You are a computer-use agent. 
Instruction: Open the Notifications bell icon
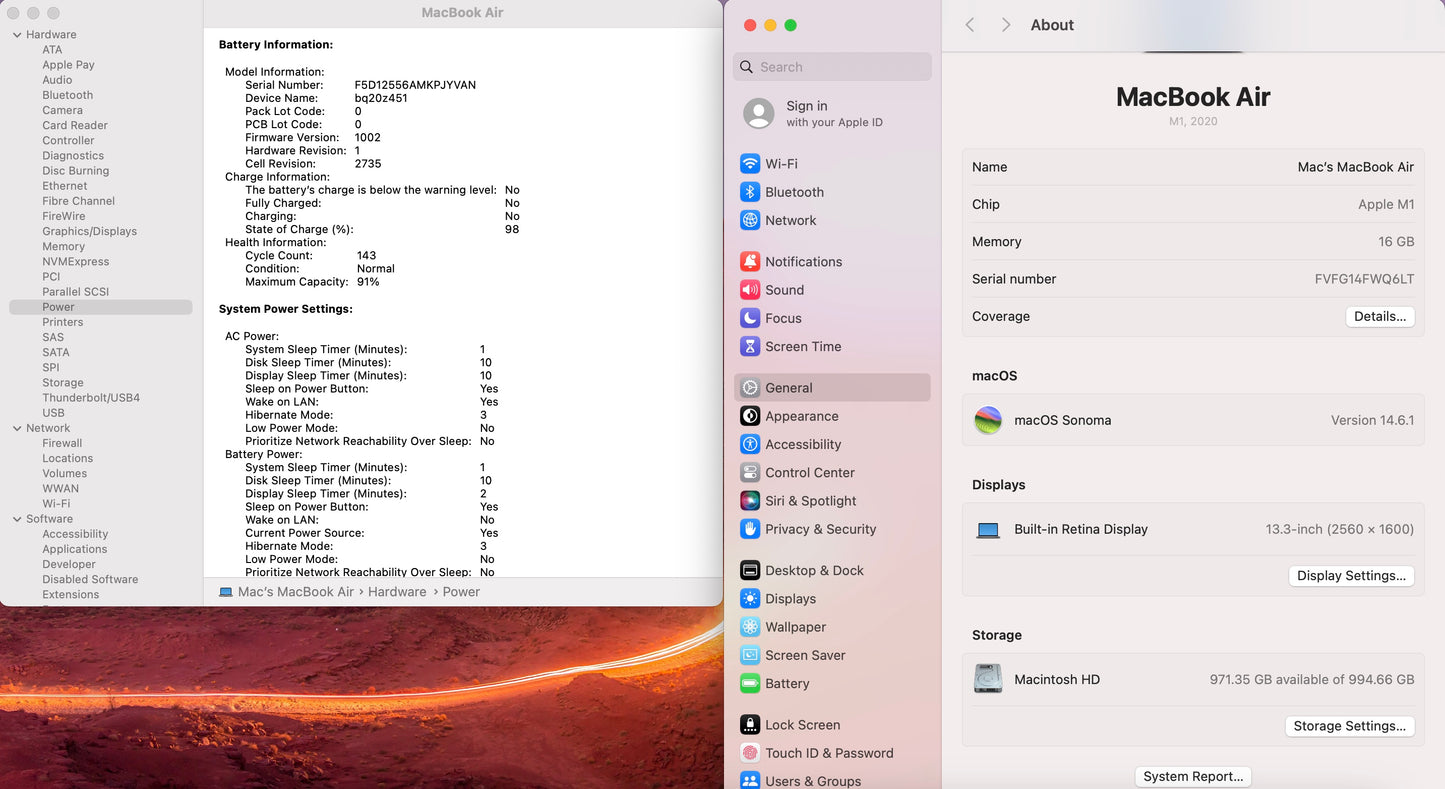[x=750, y=262]
